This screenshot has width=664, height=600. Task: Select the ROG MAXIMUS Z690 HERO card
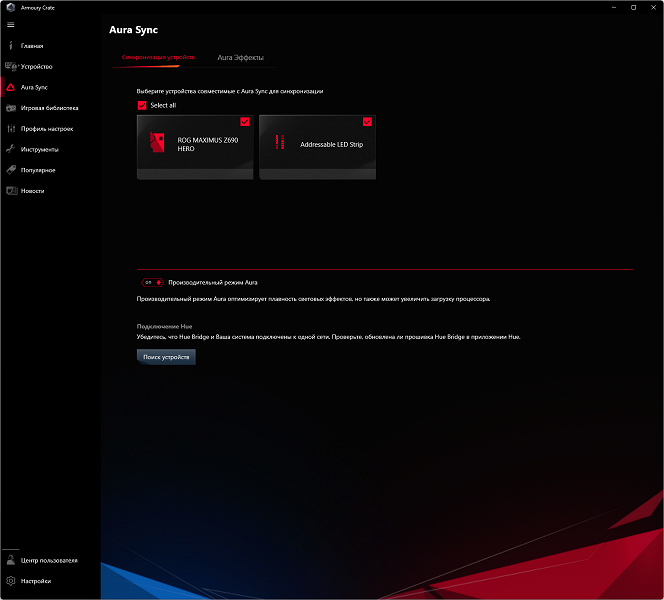195,147
